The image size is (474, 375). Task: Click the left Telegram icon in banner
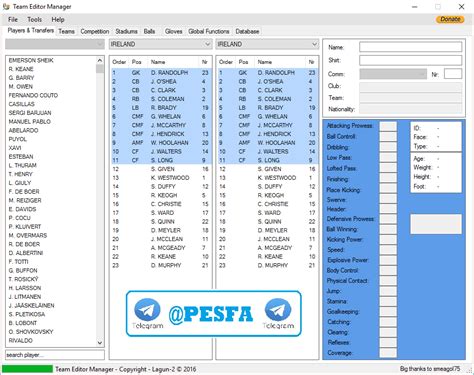[147, 311]
